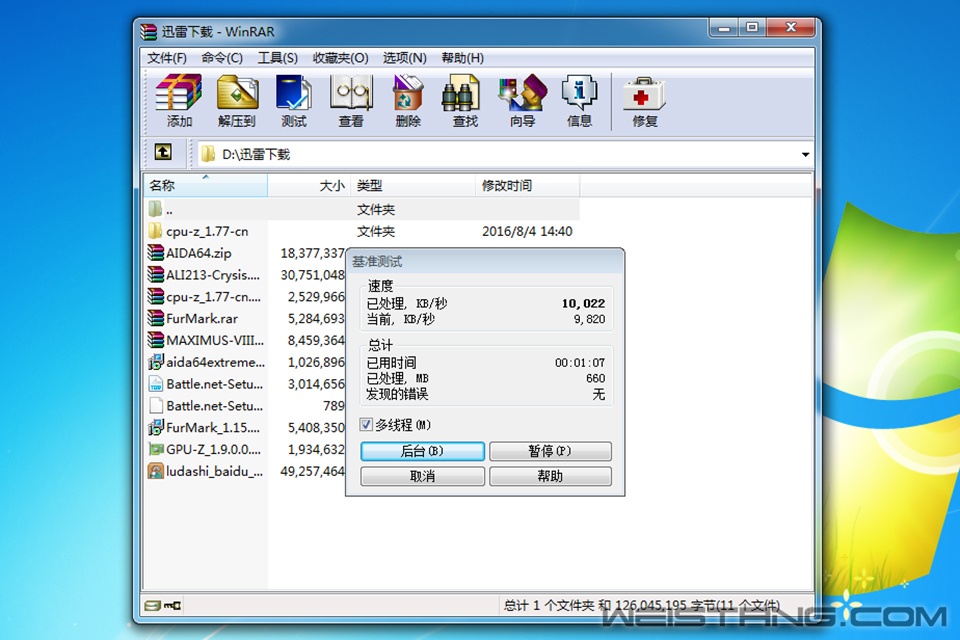This screenshot has height=640, width=960.
Task: Launch the 向导 (Wizard) toolbar tool
Action: tap(522, 101)
